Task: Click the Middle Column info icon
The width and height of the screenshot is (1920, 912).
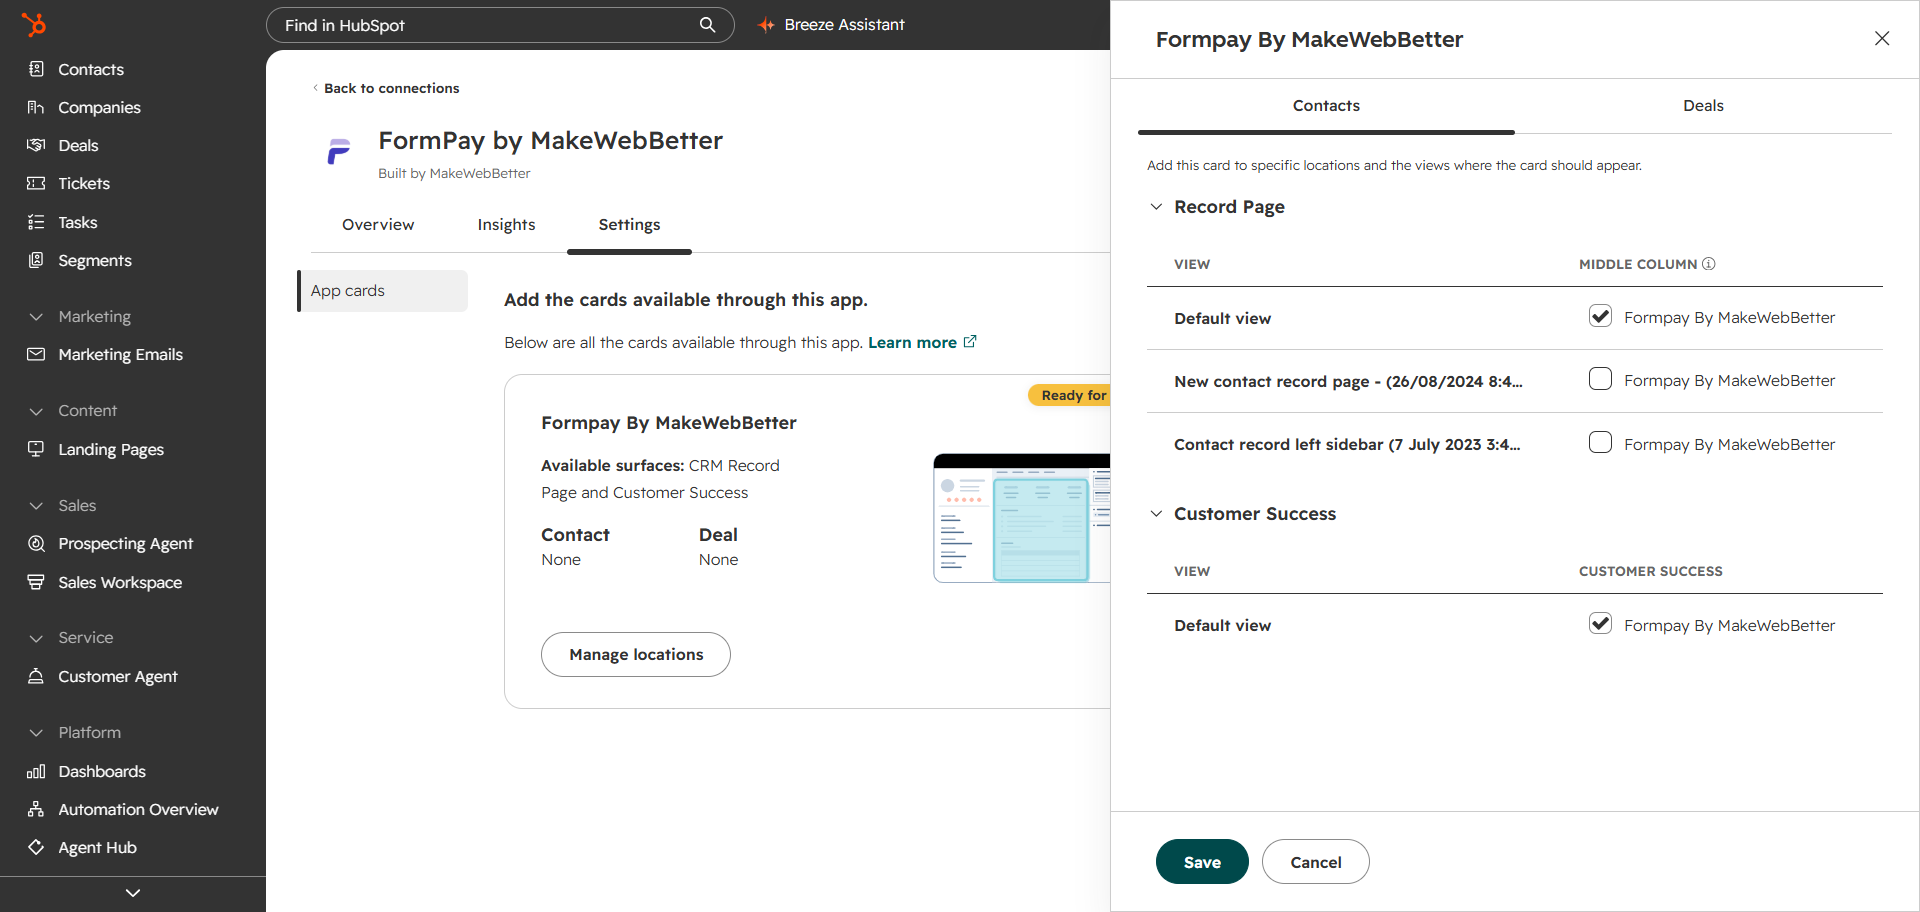Action: 1709,264
